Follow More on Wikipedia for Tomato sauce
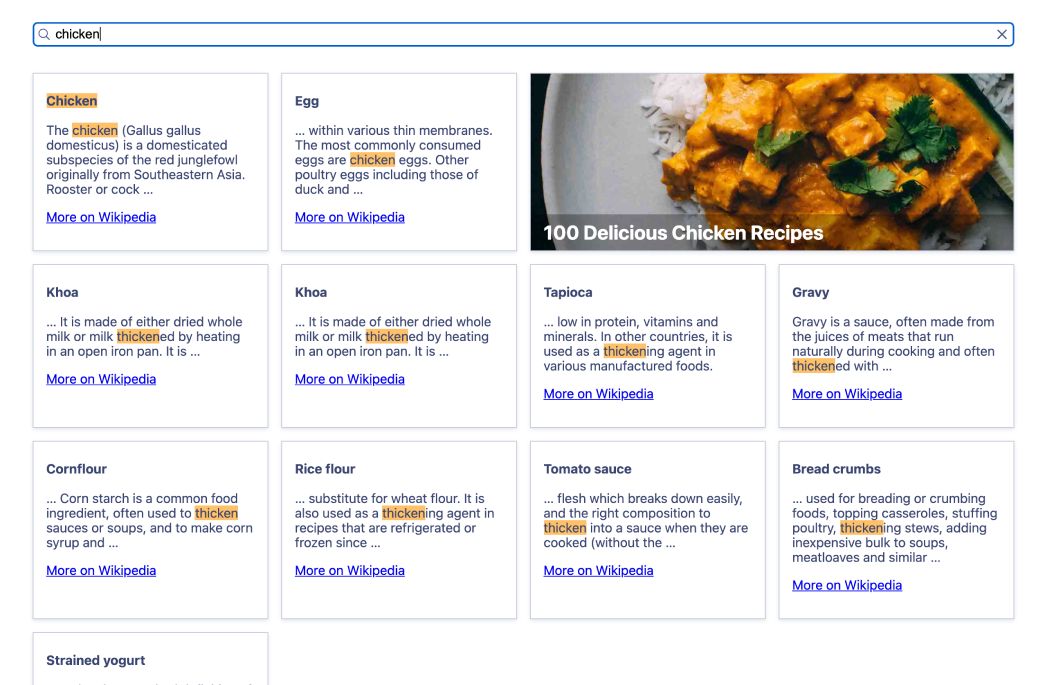Image resolution: width=1045 pixels, height=685 pixels. click(x=598, y=570)
